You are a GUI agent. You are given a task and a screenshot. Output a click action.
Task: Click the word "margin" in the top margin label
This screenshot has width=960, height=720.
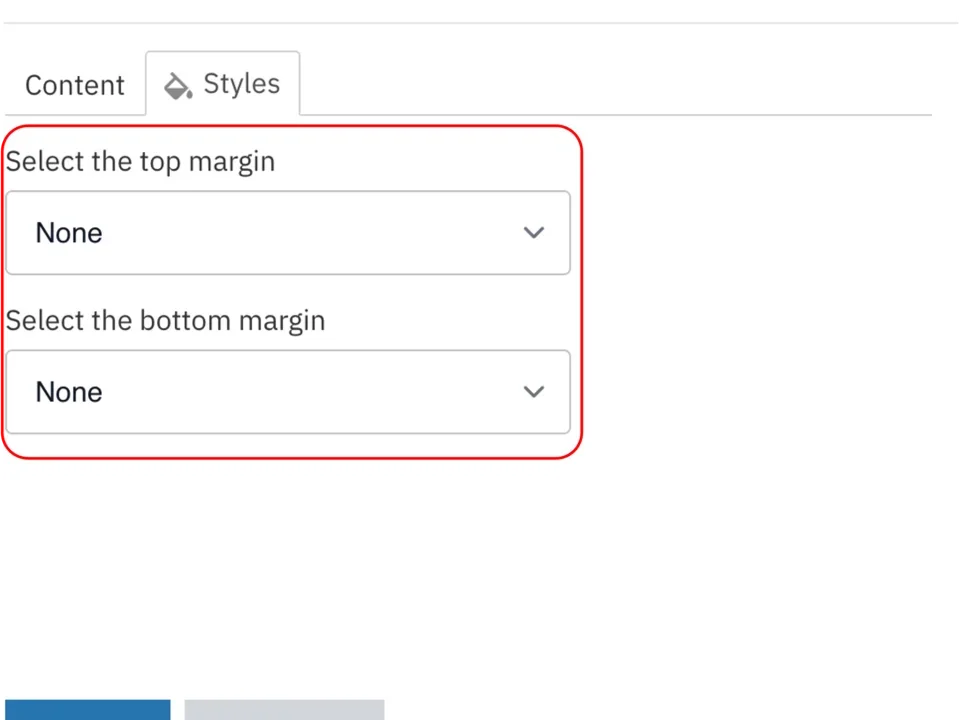pyautogui.click(x=231, y=162)
